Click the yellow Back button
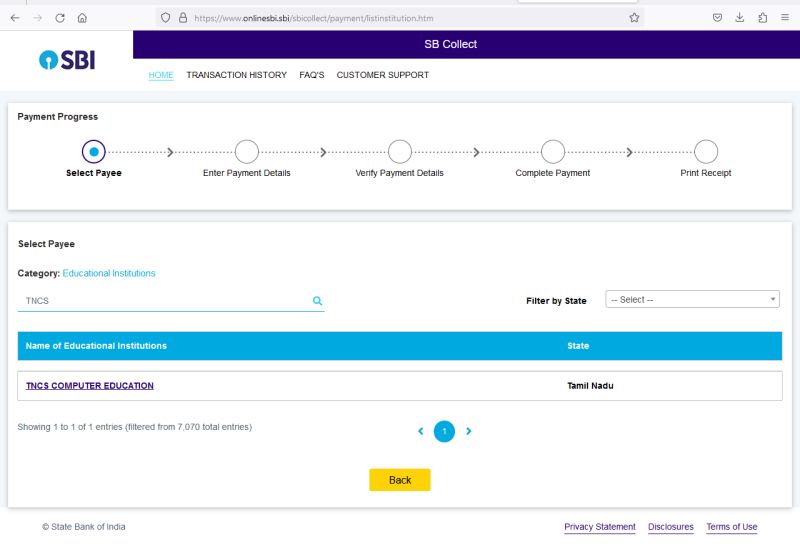Image resolution: width=800 pixels, height=546 pixels. point(400,480)
